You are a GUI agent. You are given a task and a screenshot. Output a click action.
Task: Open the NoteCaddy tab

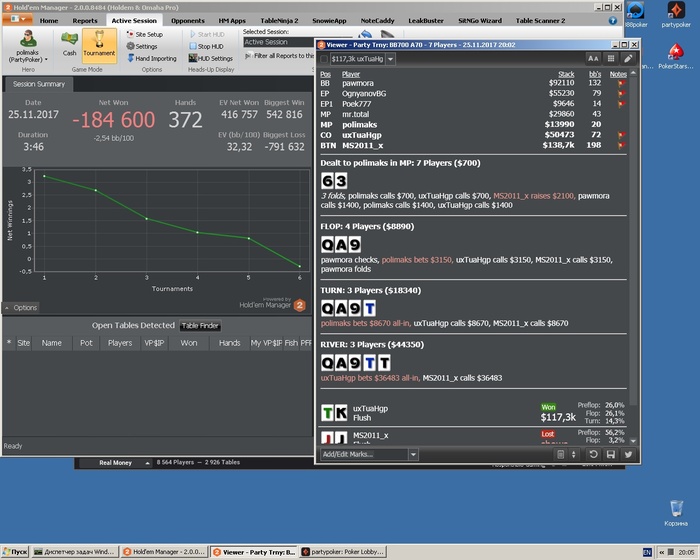pyautogui.click(x=377, y=21)
